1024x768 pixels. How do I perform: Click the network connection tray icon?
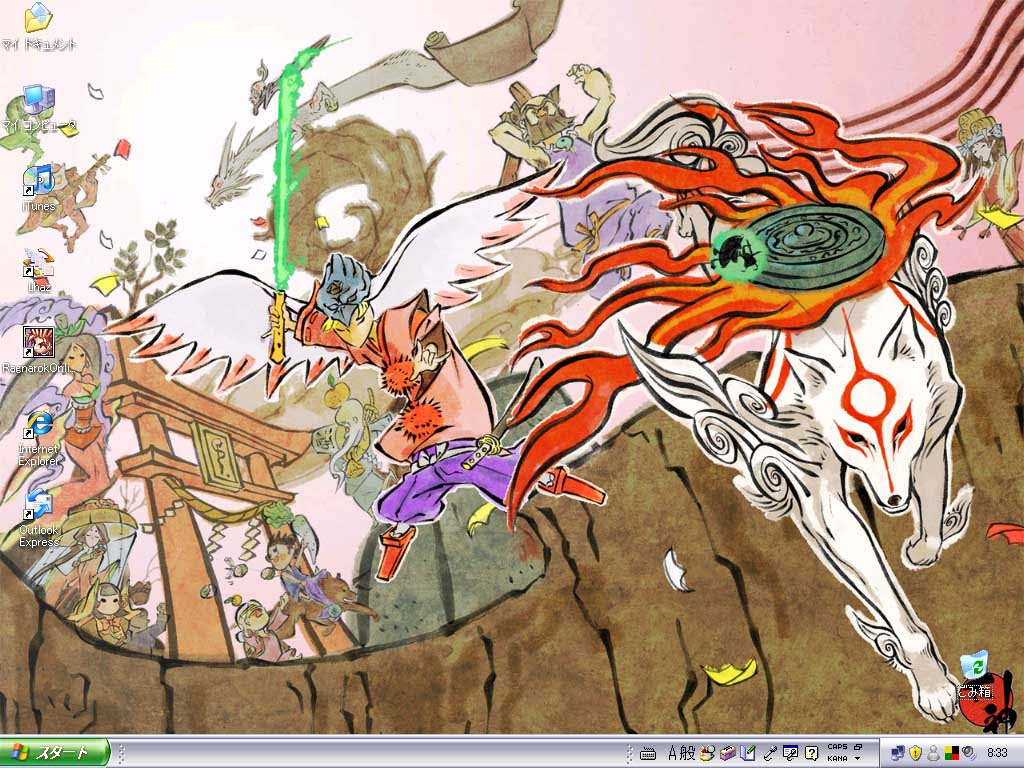pos(897,753)
